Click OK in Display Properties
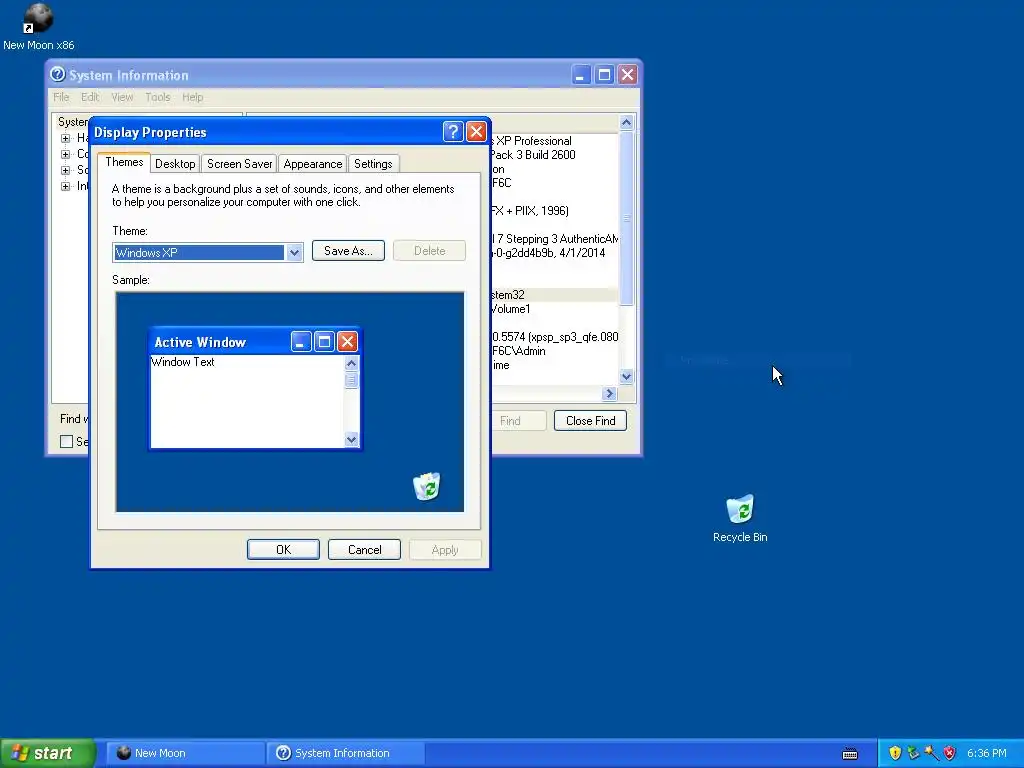Image resolution: width=1024 pixels, height=768 pixels. [283, 550]
